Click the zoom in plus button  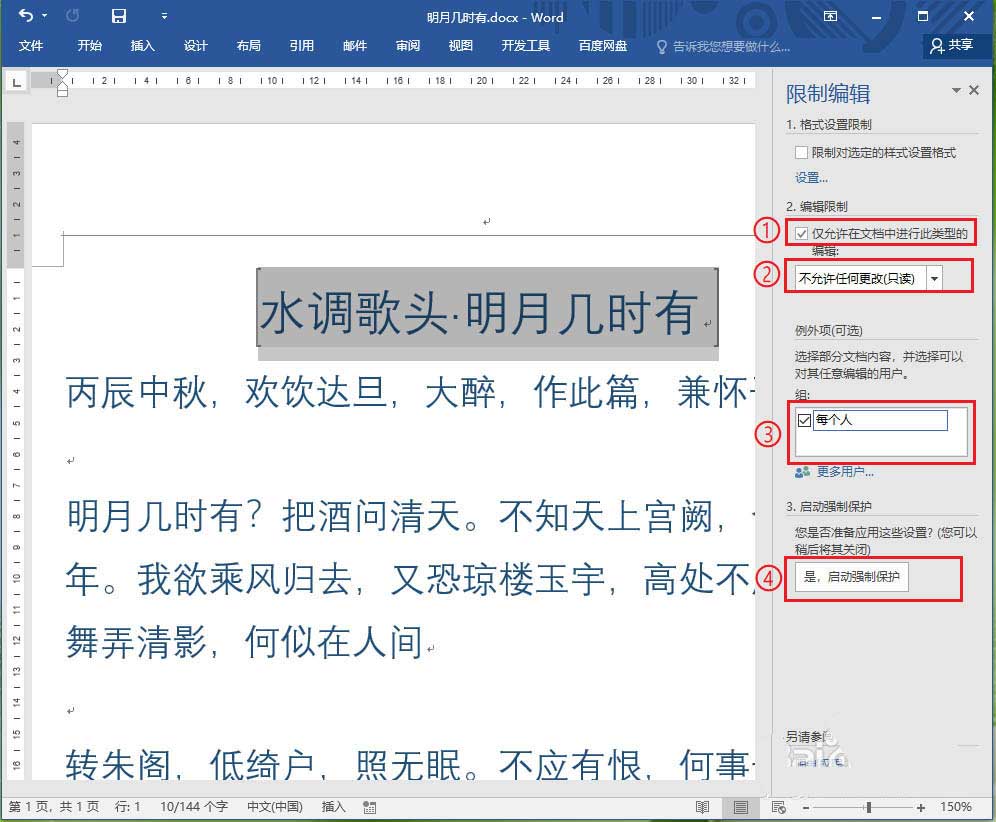pyautogui.click(x=920, y=807)
